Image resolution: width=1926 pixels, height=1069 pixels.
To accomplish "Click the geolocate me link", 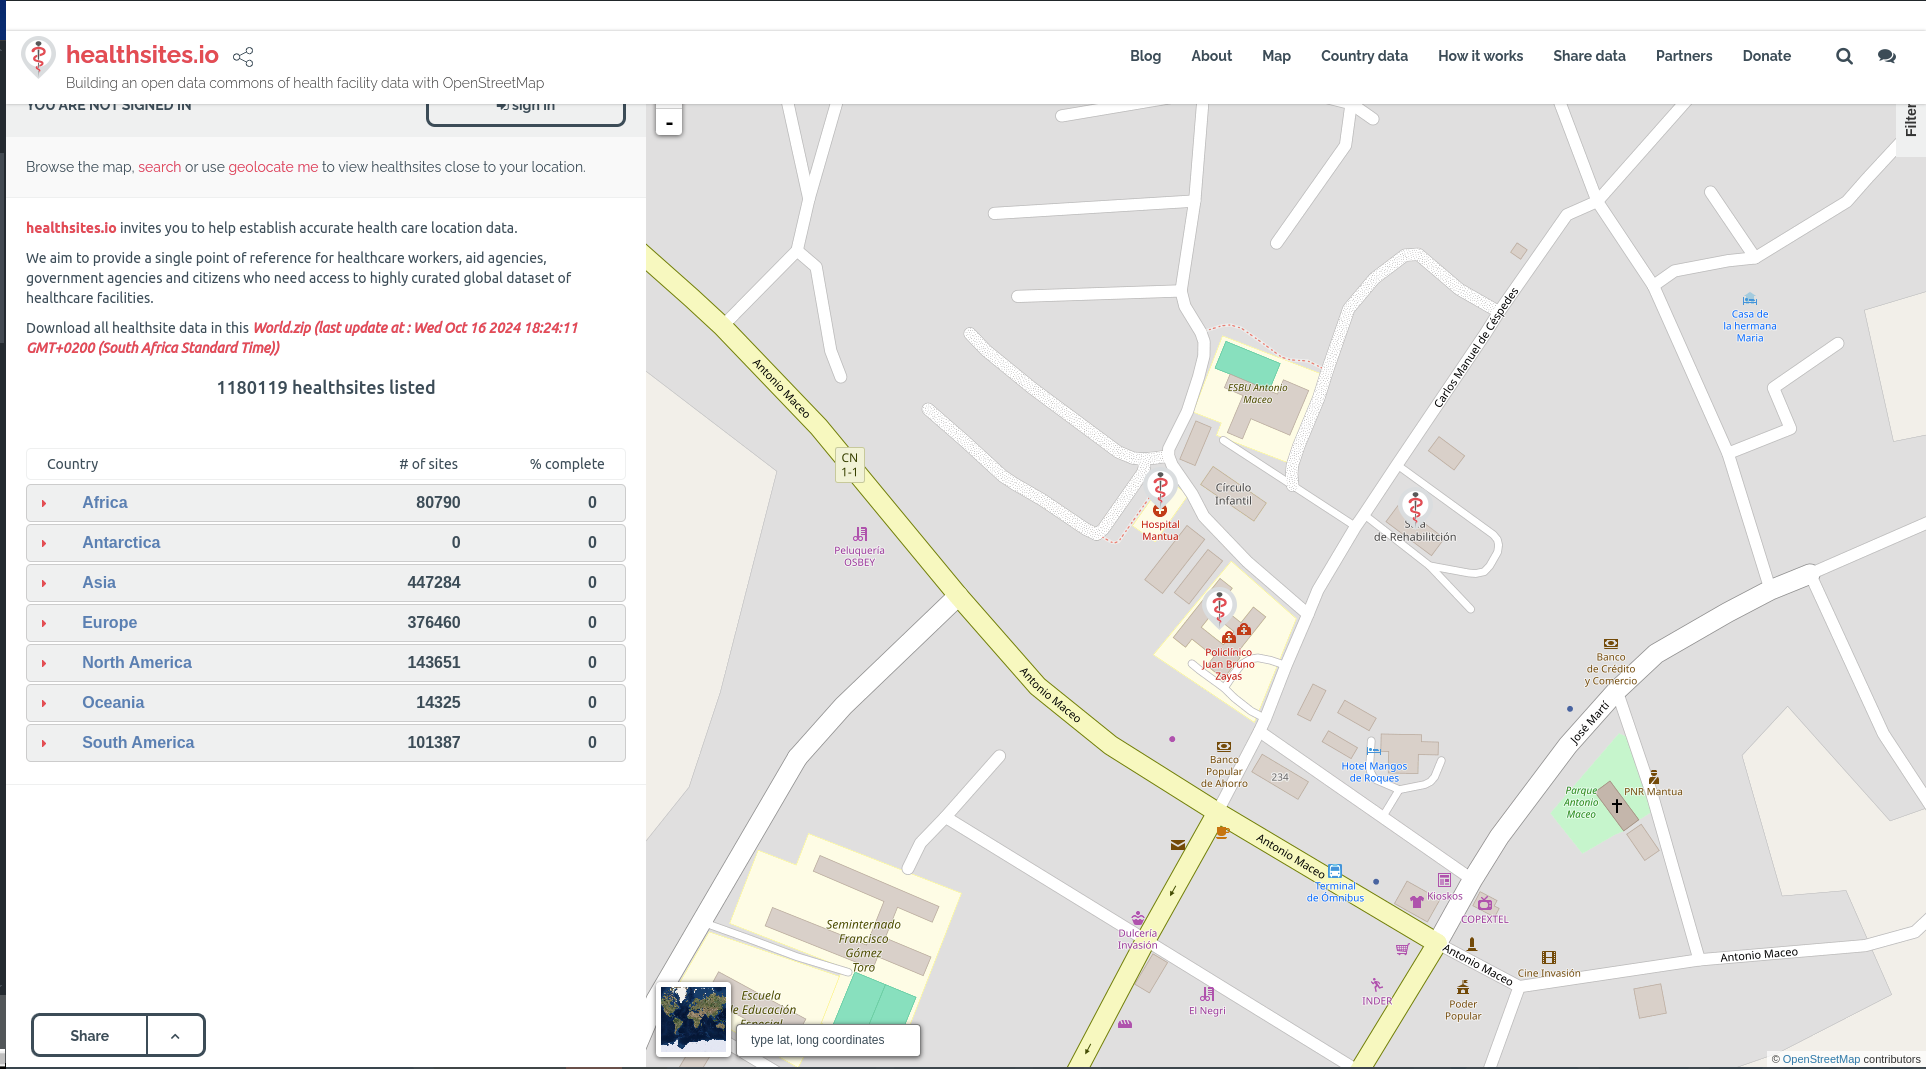I will 273,167.
